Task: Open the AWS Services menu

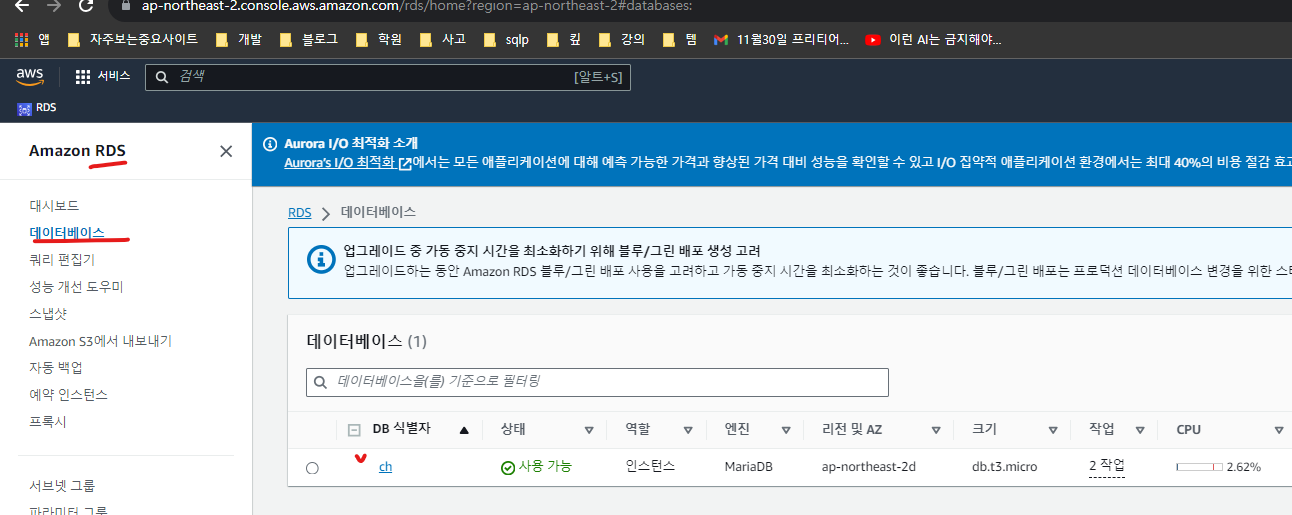Action: pyautogui.click(x=103, y=77)
